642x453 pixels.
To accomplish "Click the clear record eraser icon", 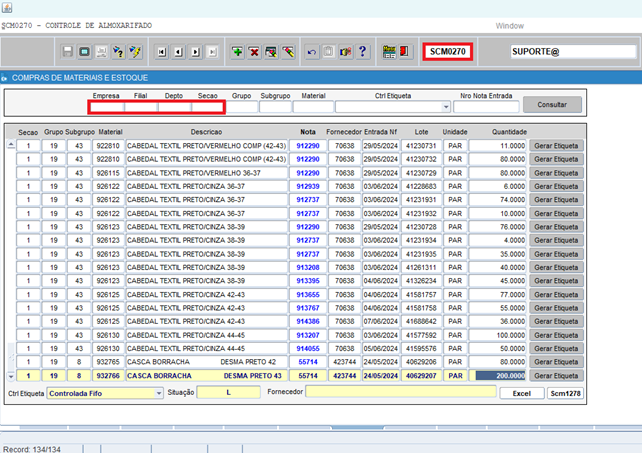I will 271,52.
